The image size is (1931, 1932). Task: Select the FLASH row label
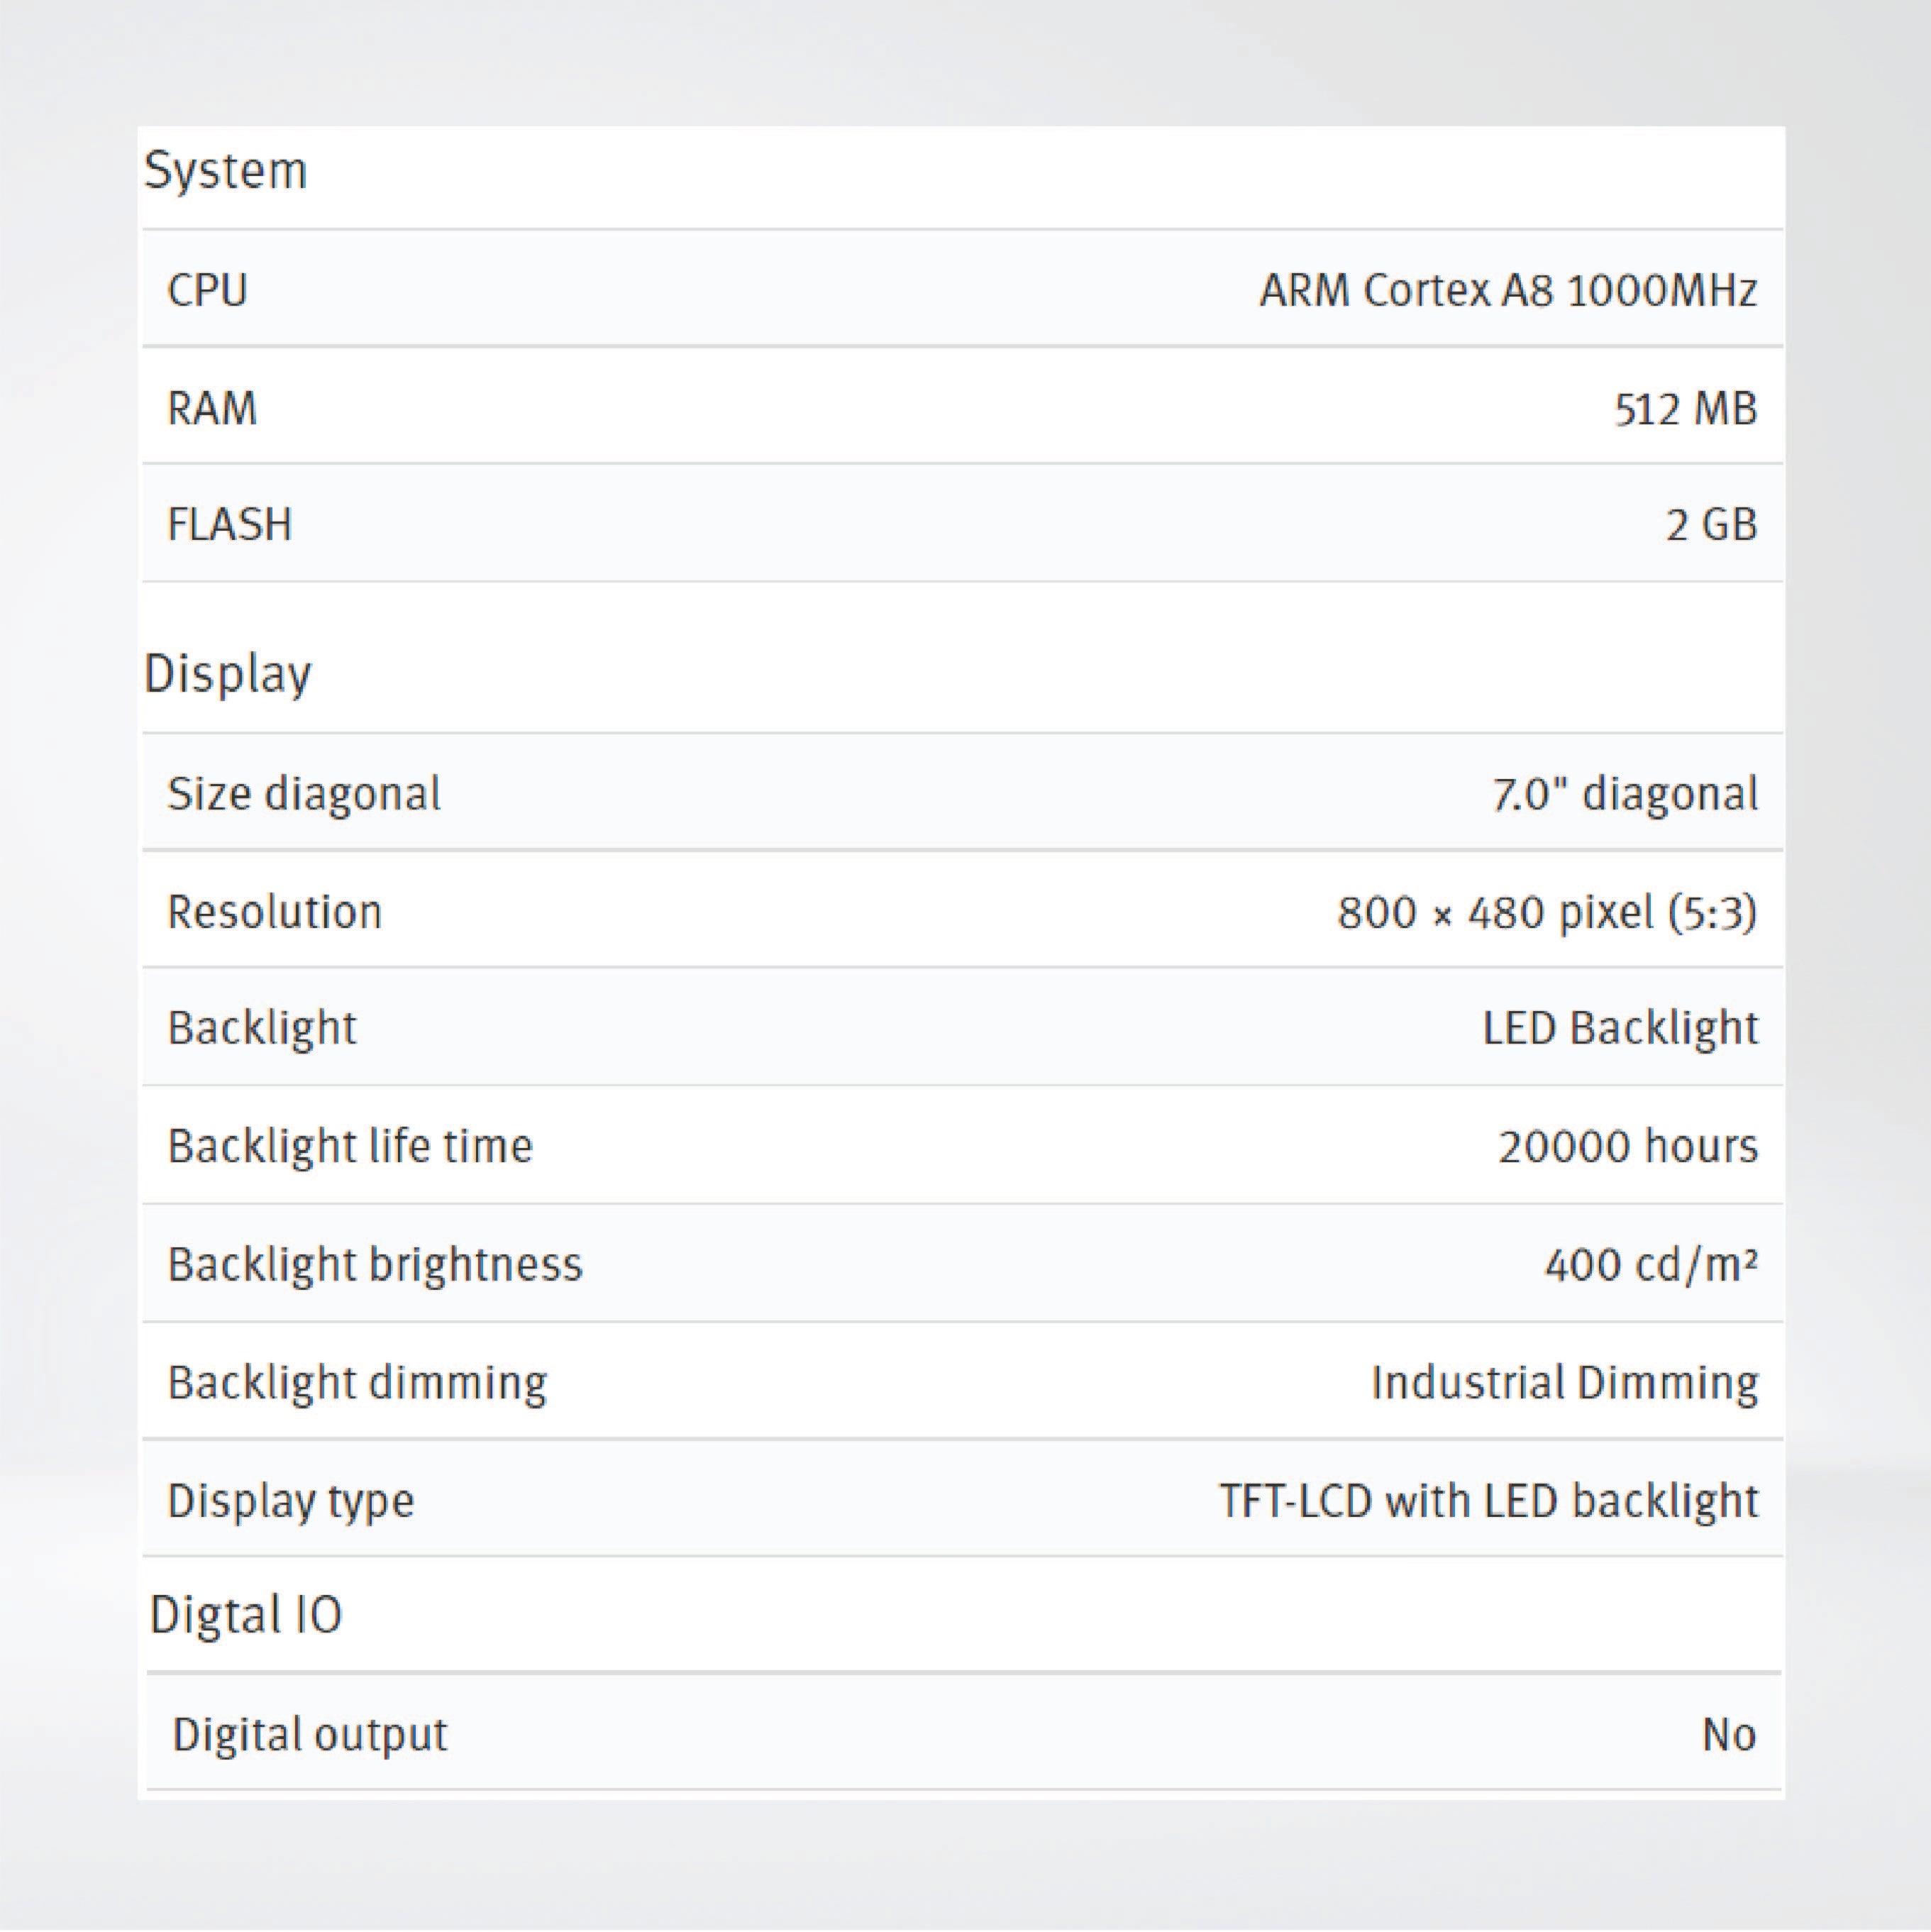click(229, 525)
